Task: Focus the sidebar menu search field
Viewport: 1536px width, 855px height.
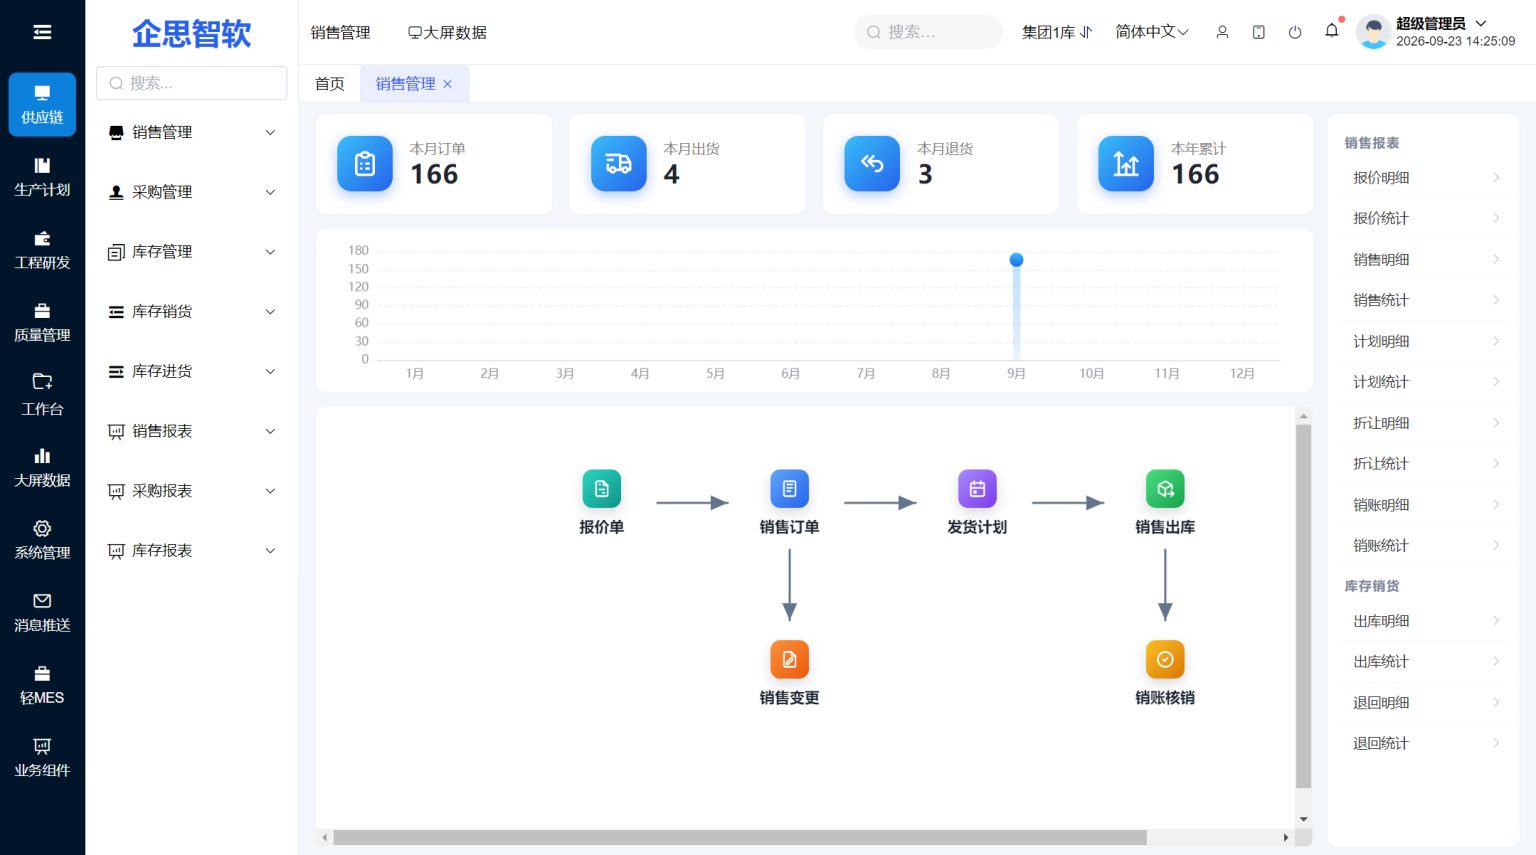Action: click(192, 83)
